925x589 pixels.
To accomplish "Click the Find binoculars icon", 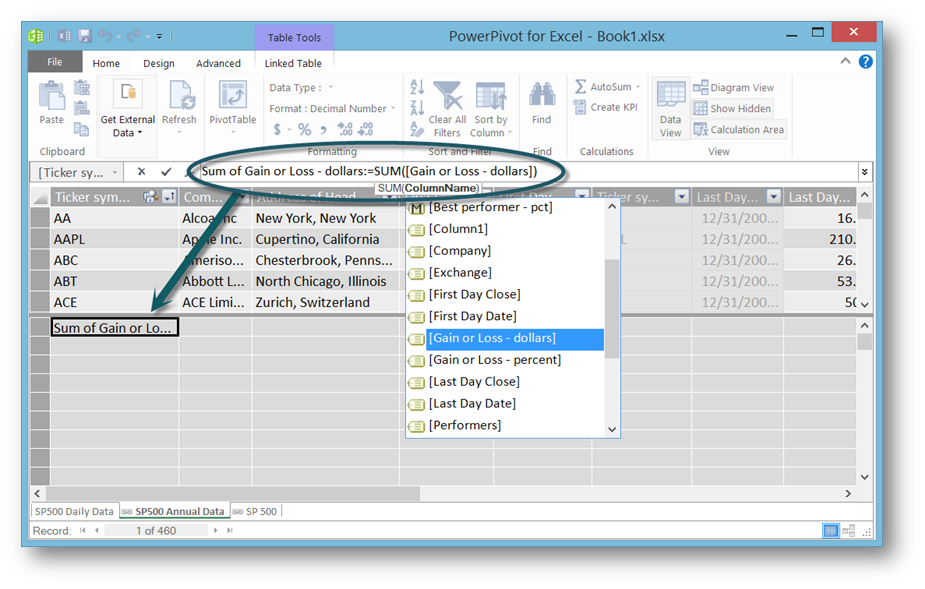I will pos(542,94).
